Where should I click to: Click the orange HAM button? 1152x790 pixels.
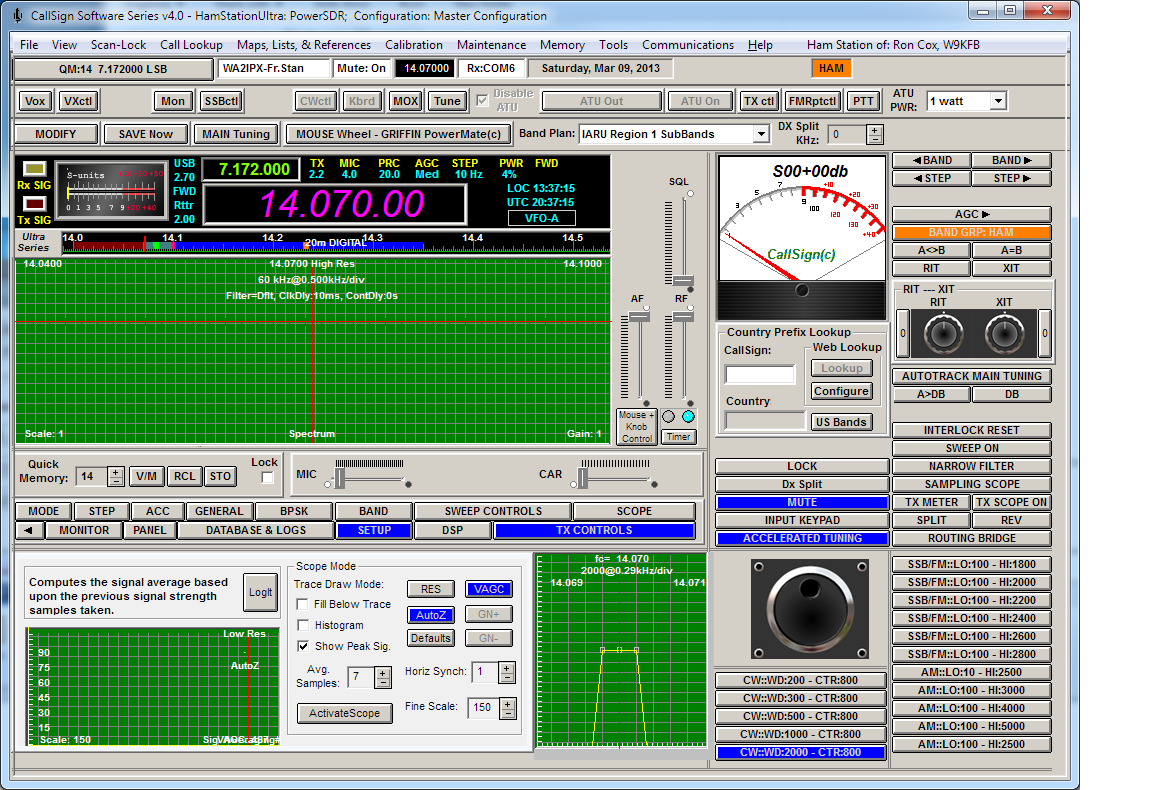tap(831, 68)
